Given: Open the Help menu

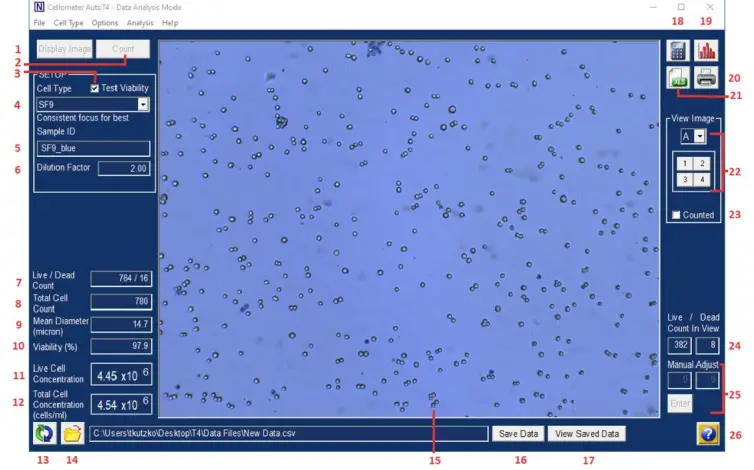Looking at the screenshot, I should coord(170,23).
